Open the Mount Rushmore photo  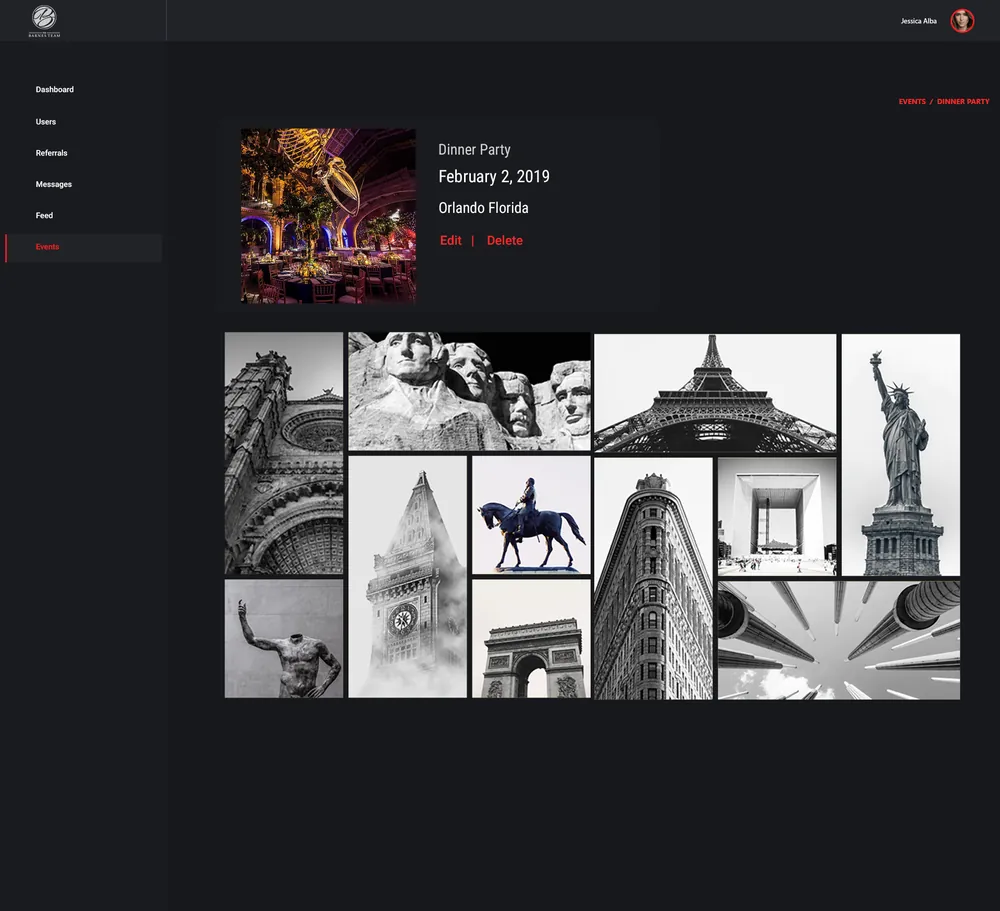tap(469, 391)
